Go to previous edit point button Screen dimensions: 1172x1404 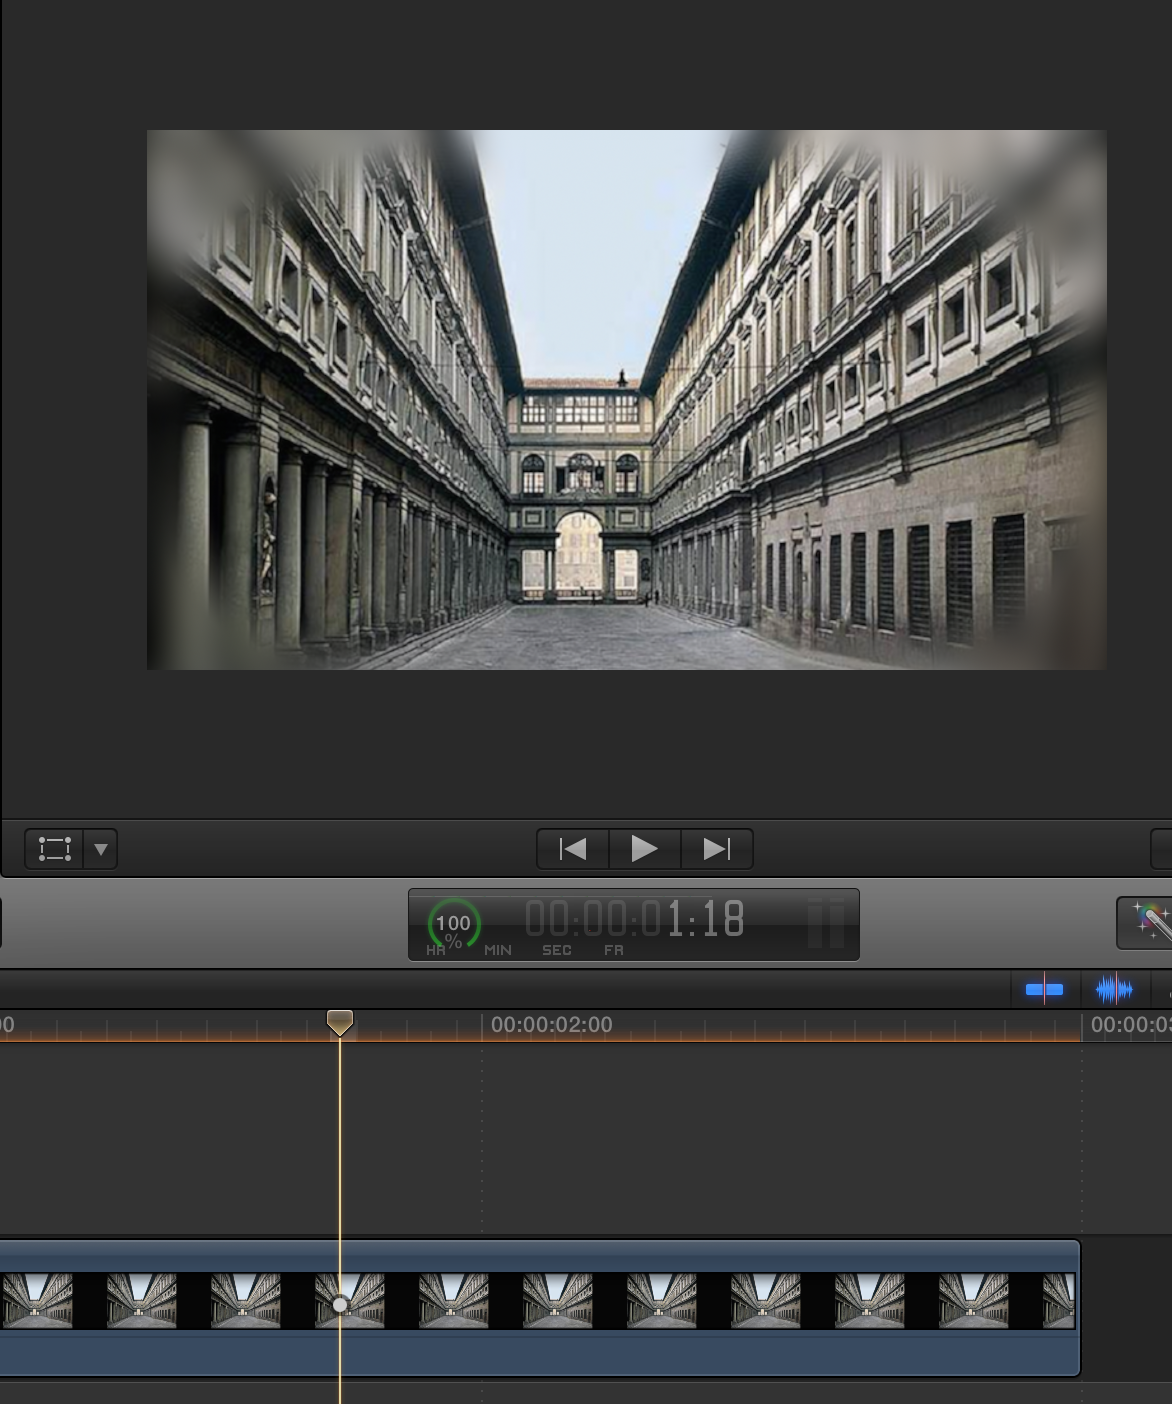[x=573, y=849]
